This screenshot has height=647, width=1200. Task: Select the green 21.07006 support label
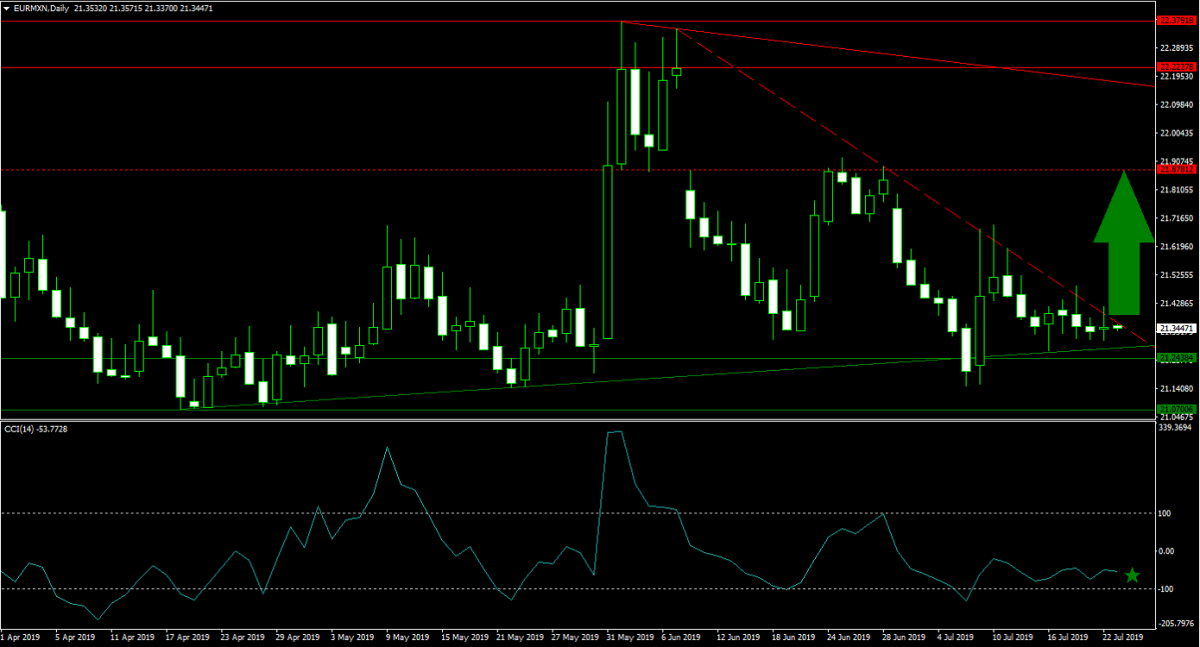coord(1176,409)
